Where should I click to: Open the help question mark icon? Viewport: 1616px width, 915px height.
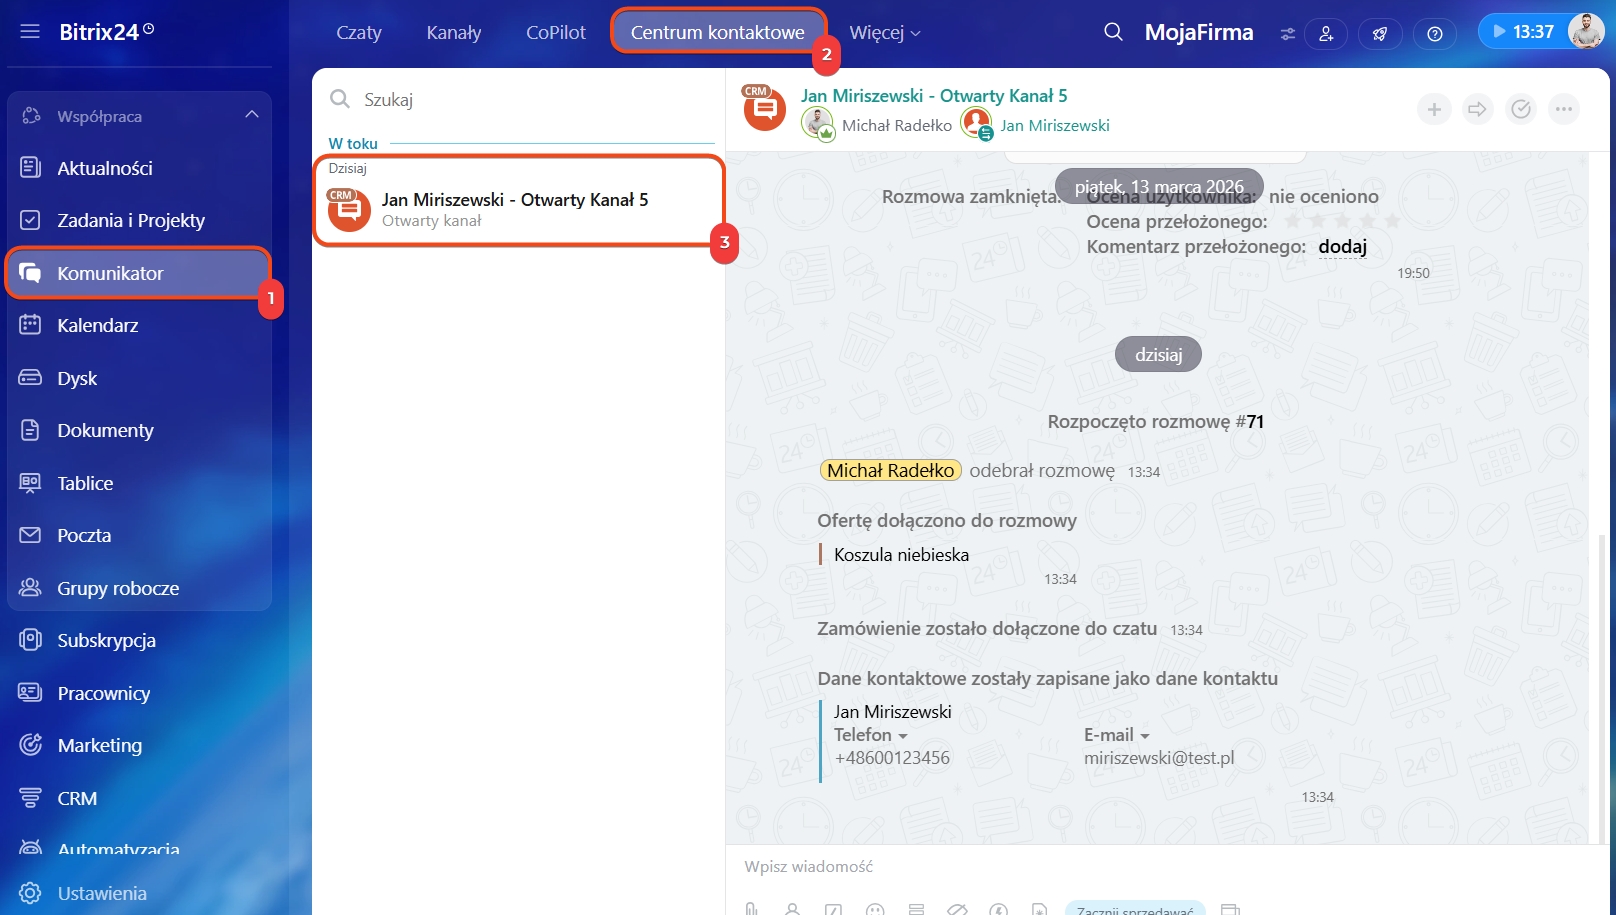[1435, 34]
